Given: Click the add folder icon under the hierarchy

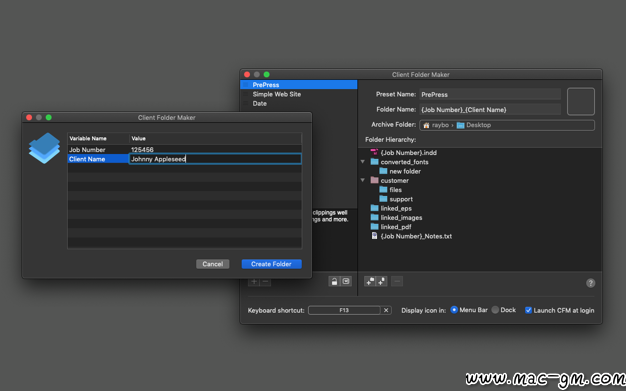Looking at the screenshot, I should [x=370, y=281].
